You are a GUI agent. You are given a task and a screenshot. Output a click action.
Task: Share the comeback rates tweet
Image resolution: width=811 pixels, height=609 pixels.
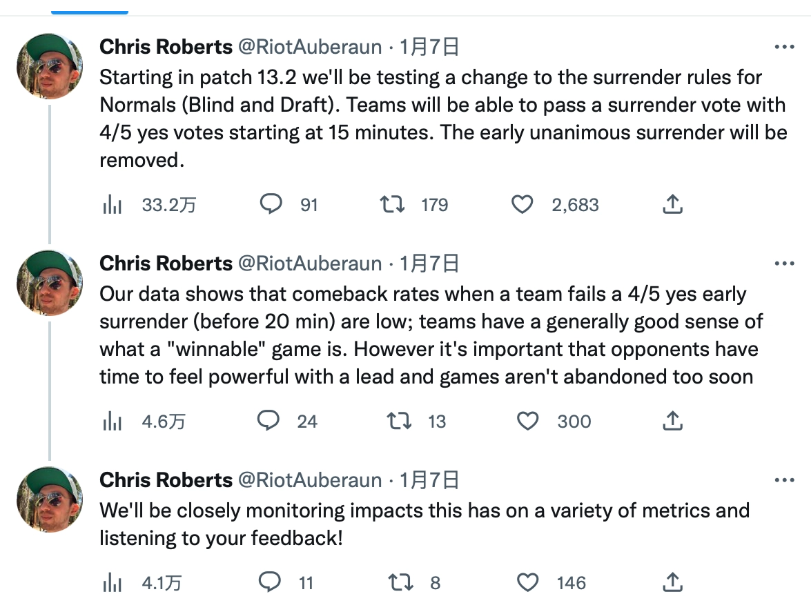672,421
